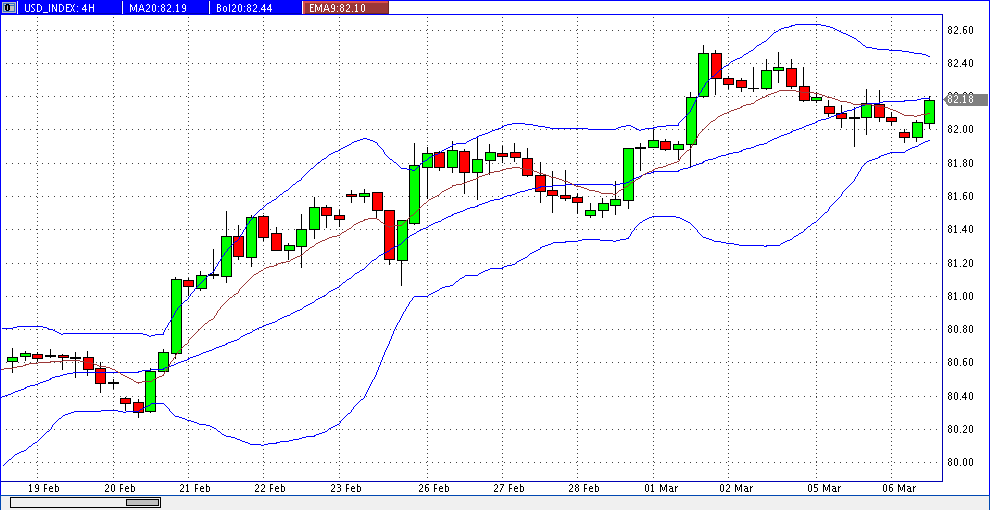990x510 pixels.
Task: Click the 80.60 price axis label
Action: (960, 362)
